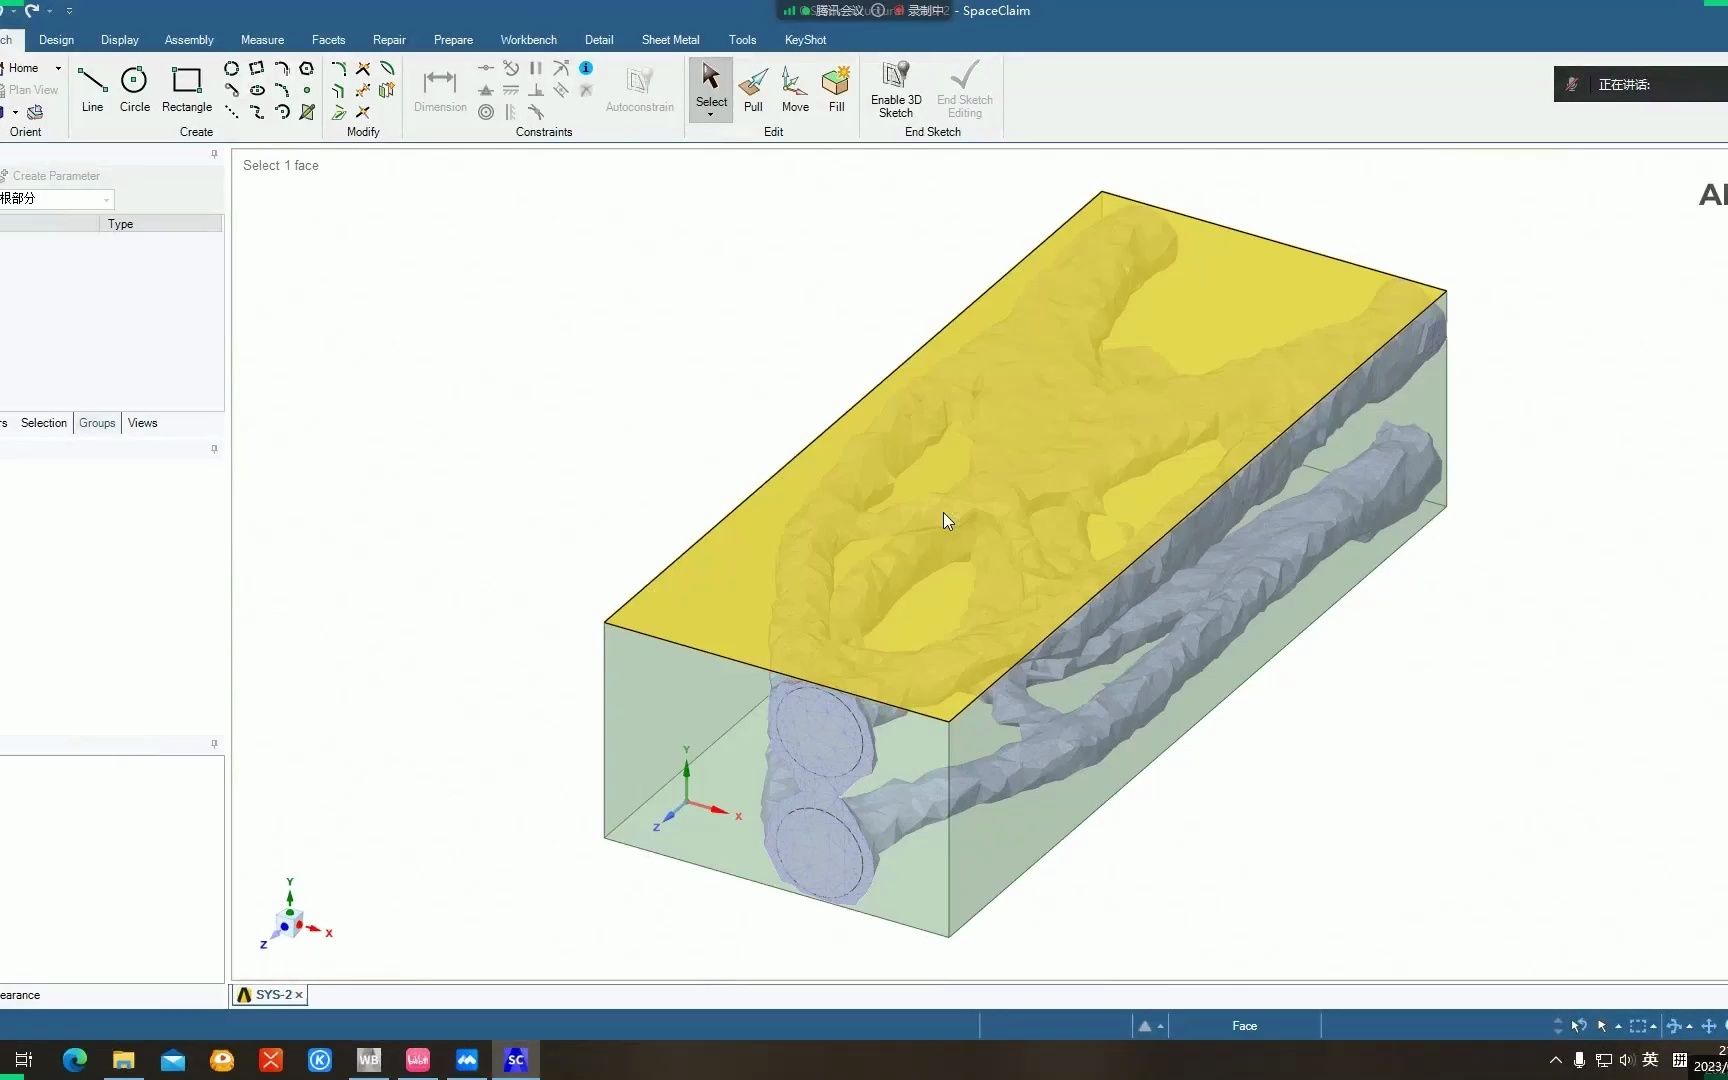Click the Face selection filter in status bar
The height and width of the screenshot is (1080, 1728).
point(1244,1025)
